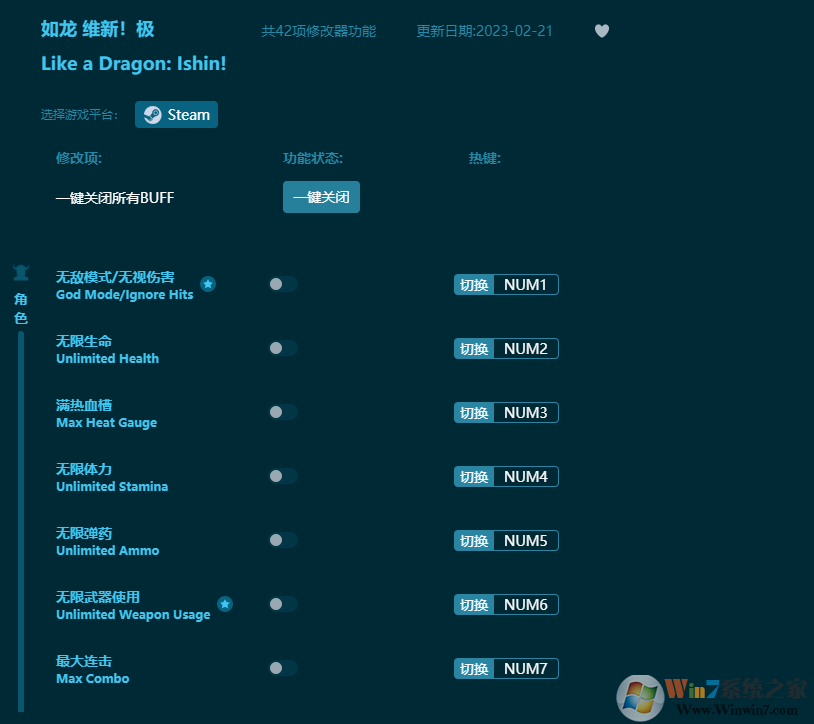This screenshot has height=724, width=814.
Task: Select the Steam platform button
Action: click(x=177, y=115)
